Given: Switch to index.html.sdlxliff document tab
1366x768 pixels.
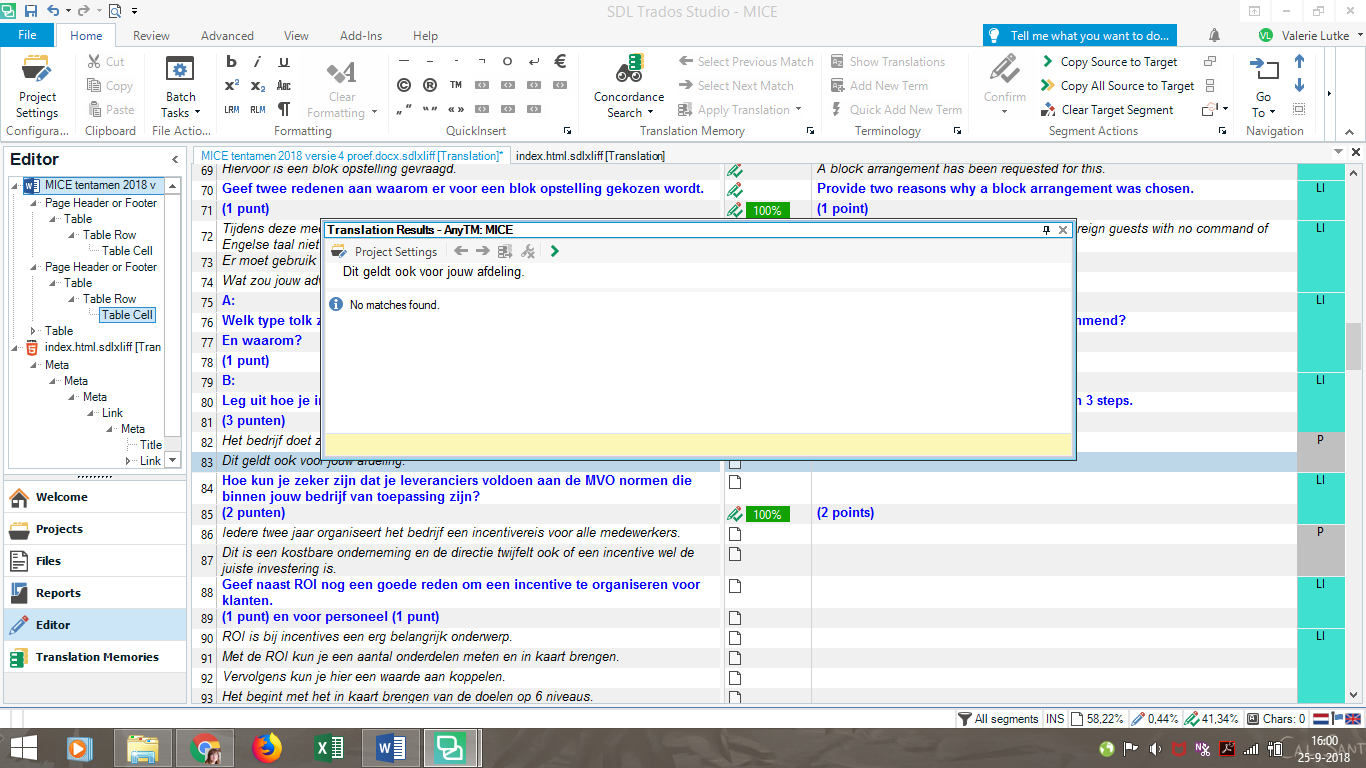Looking at the screenshot, I should pyautogui.click(x=590, y=156).
